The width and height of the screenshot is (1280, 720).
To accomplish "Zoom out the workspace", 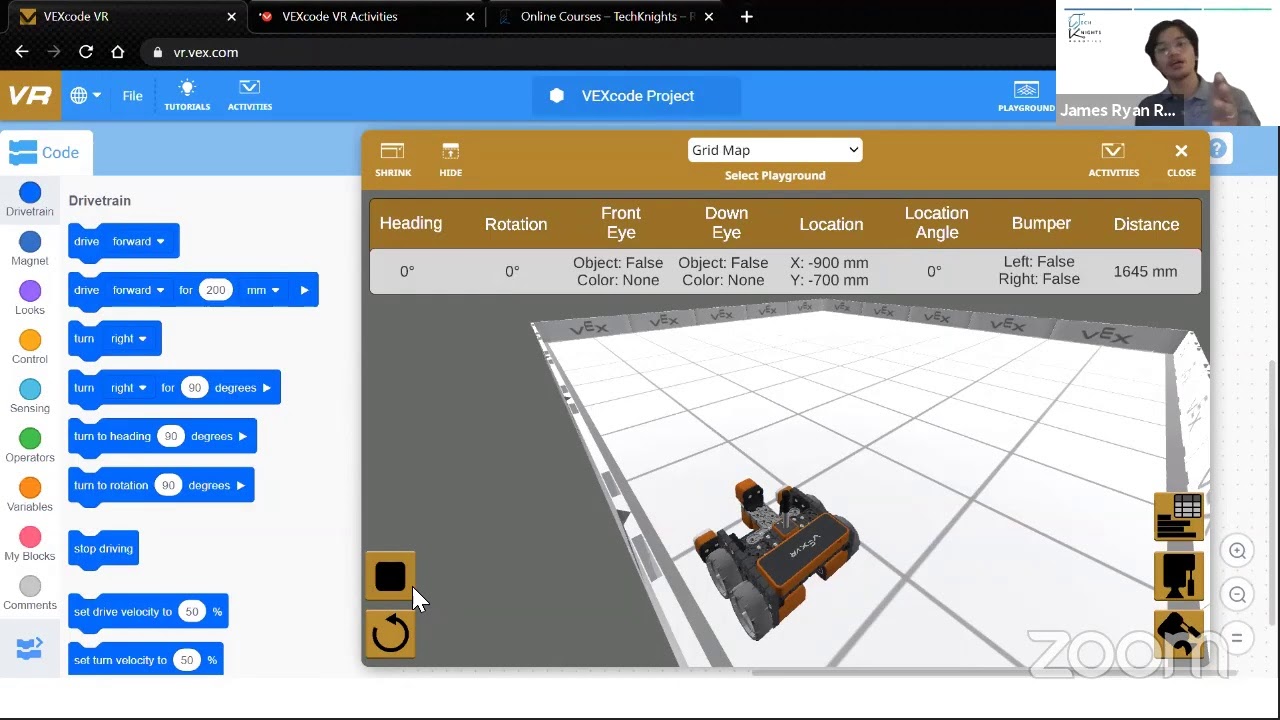I will coord(1237,594).
